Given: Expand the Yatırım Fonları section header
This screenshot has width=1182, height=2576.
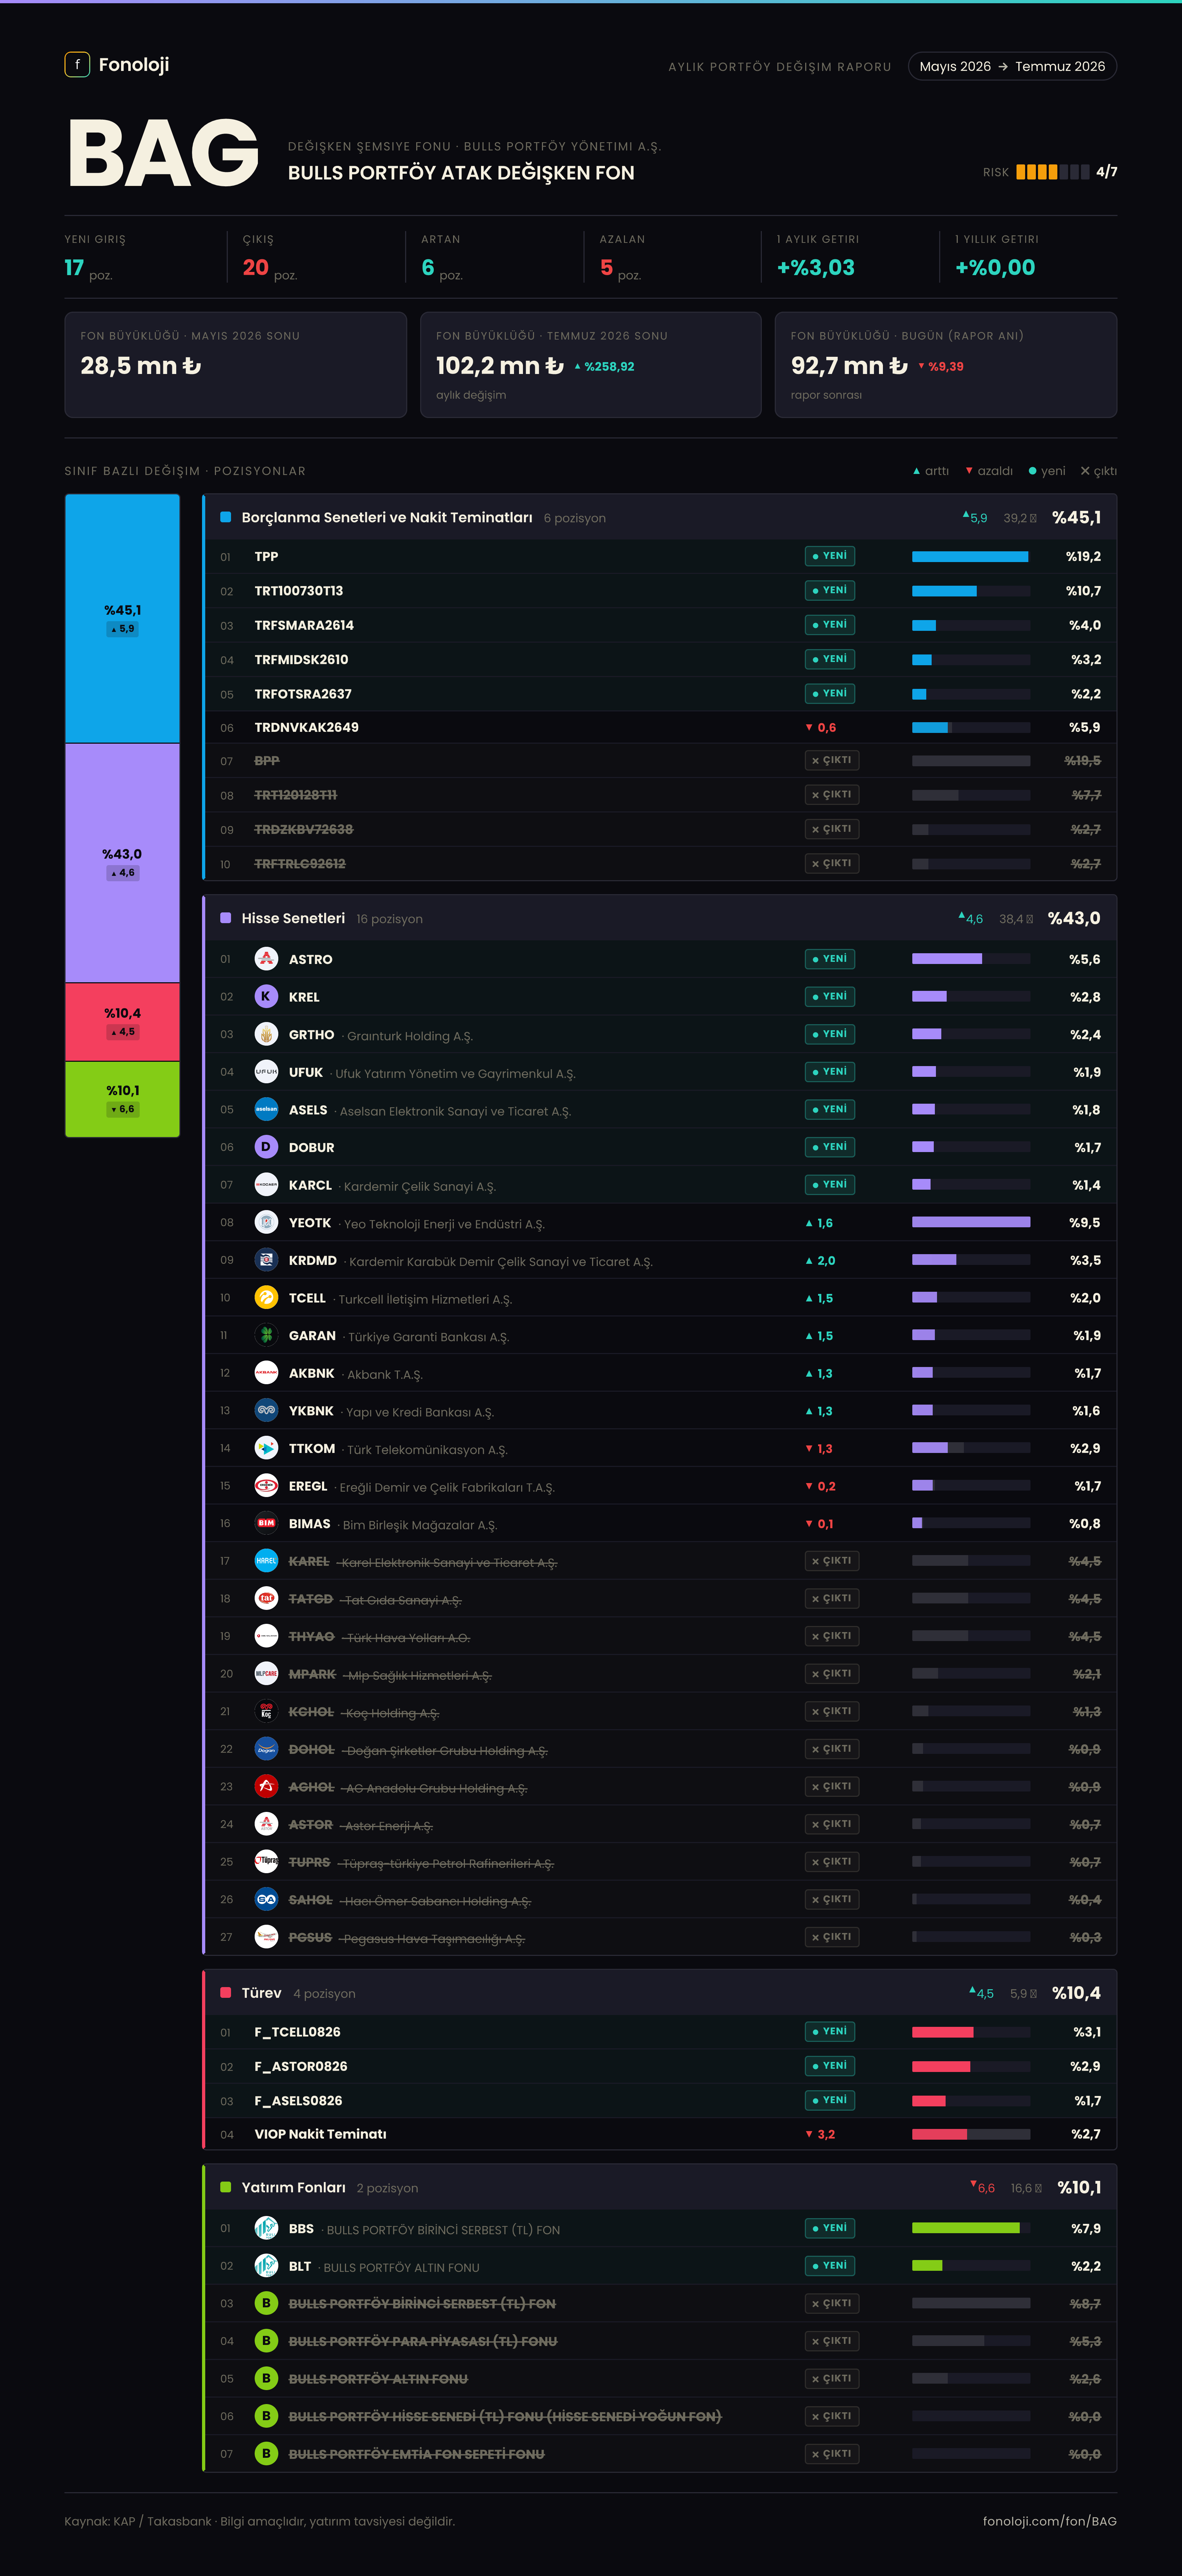Looking at the screenshot, I should click(660, 2187).
